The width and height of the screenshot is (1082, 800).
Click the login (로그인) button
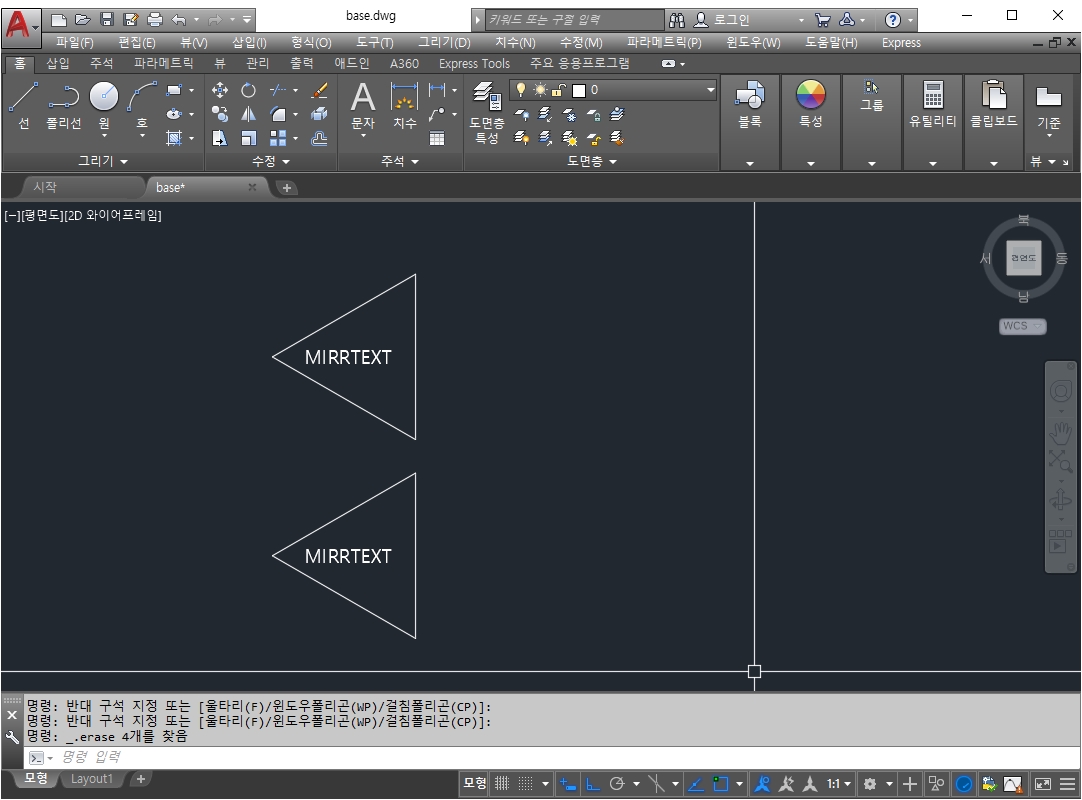coord(722,19)
